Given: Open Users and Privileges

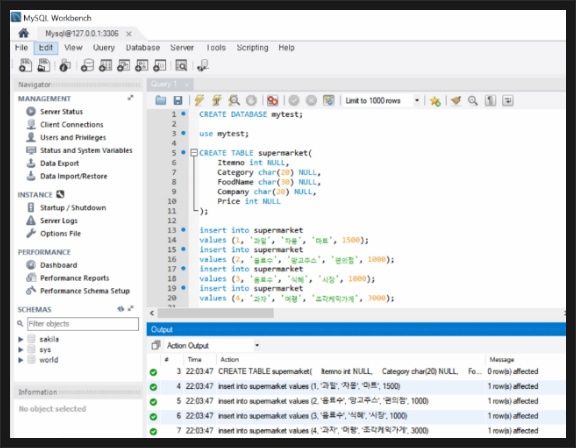Looking at the screenshot, I should [x=73, y=137].
